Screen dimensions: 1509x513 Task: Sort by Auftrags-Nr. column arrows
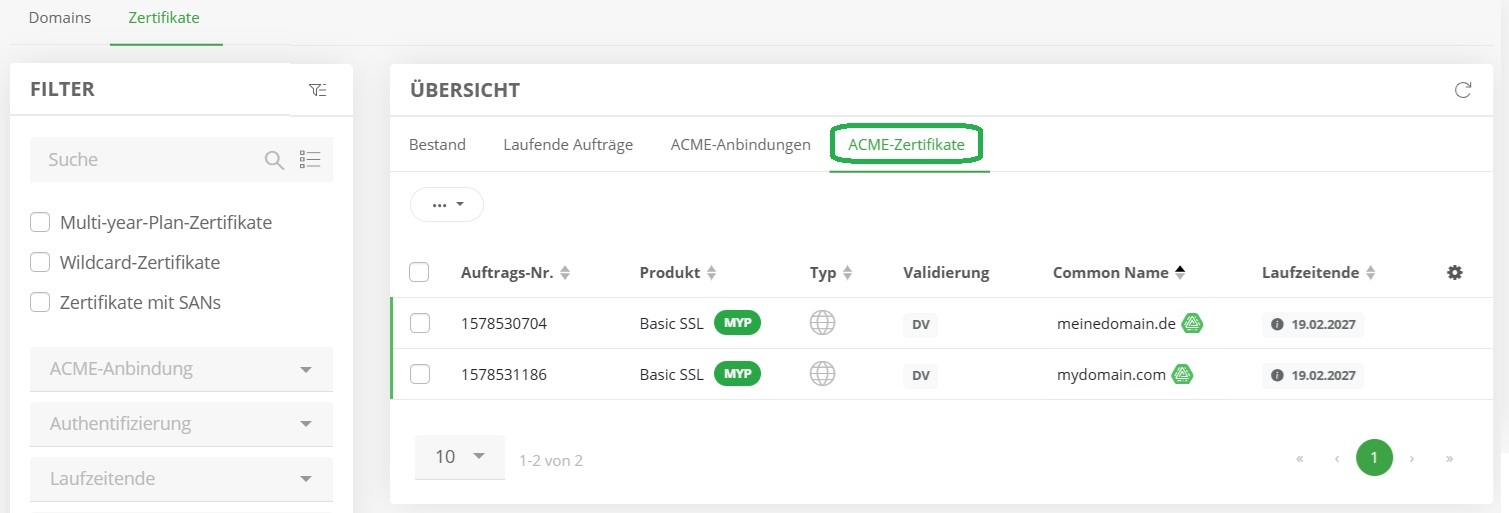pyautogui.click(x=565, y=272)
